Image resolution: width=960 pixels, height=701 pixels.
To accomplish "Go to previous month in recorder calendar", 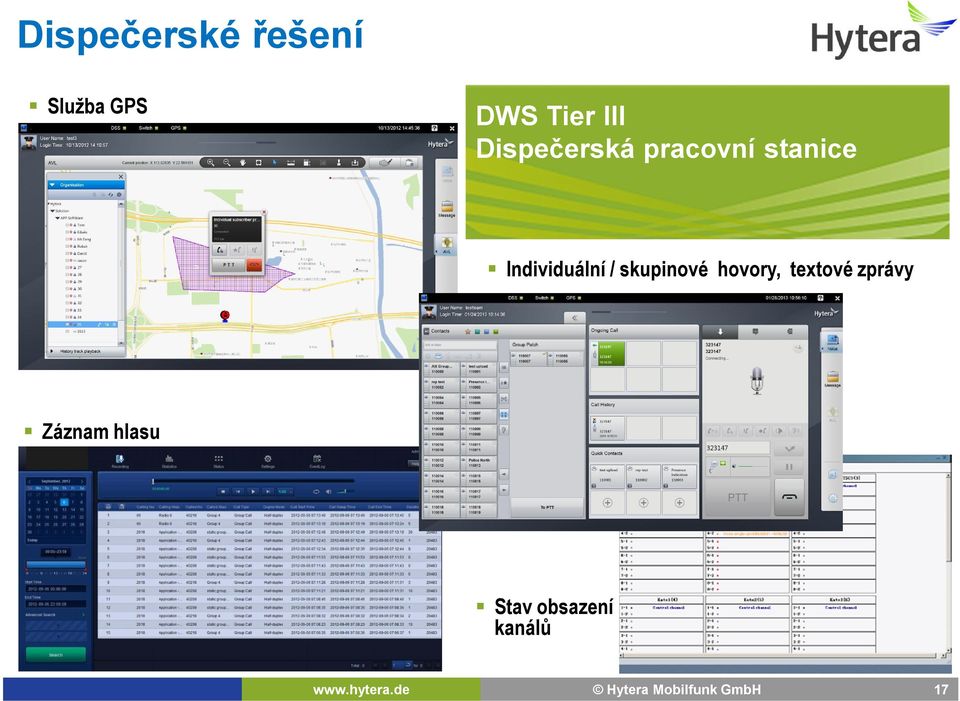I will coord(29,481).
